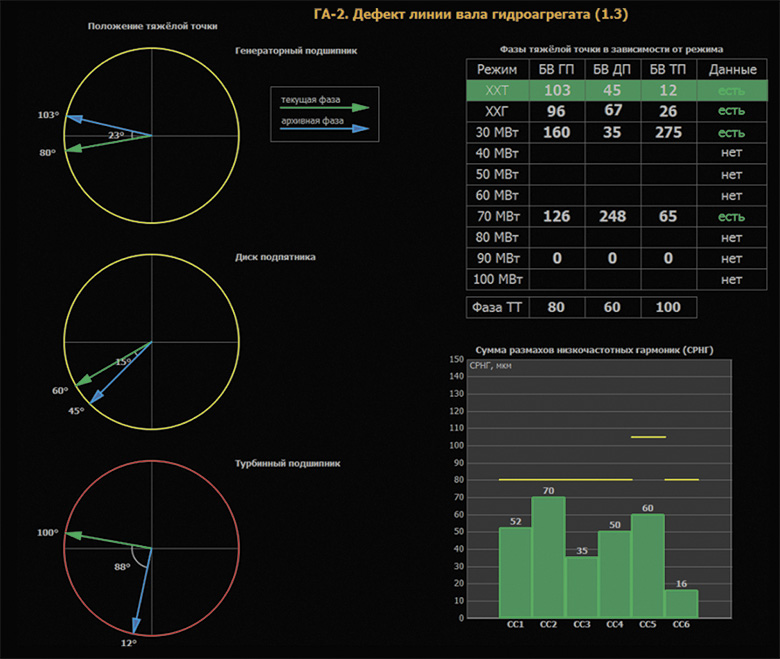This screenshot has width=780, height=659.
Task: Click the CC2 bar with value 70
Action: click(548, 556)
